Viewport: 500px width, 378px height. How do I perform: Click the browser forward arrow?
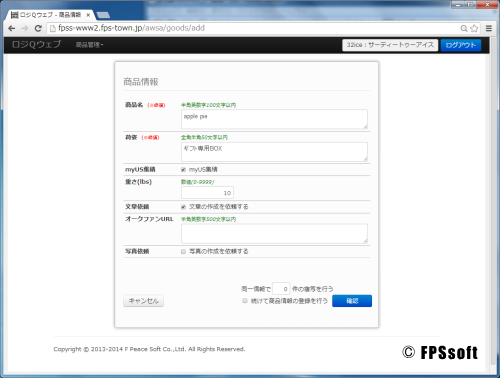tap(25, 28)
